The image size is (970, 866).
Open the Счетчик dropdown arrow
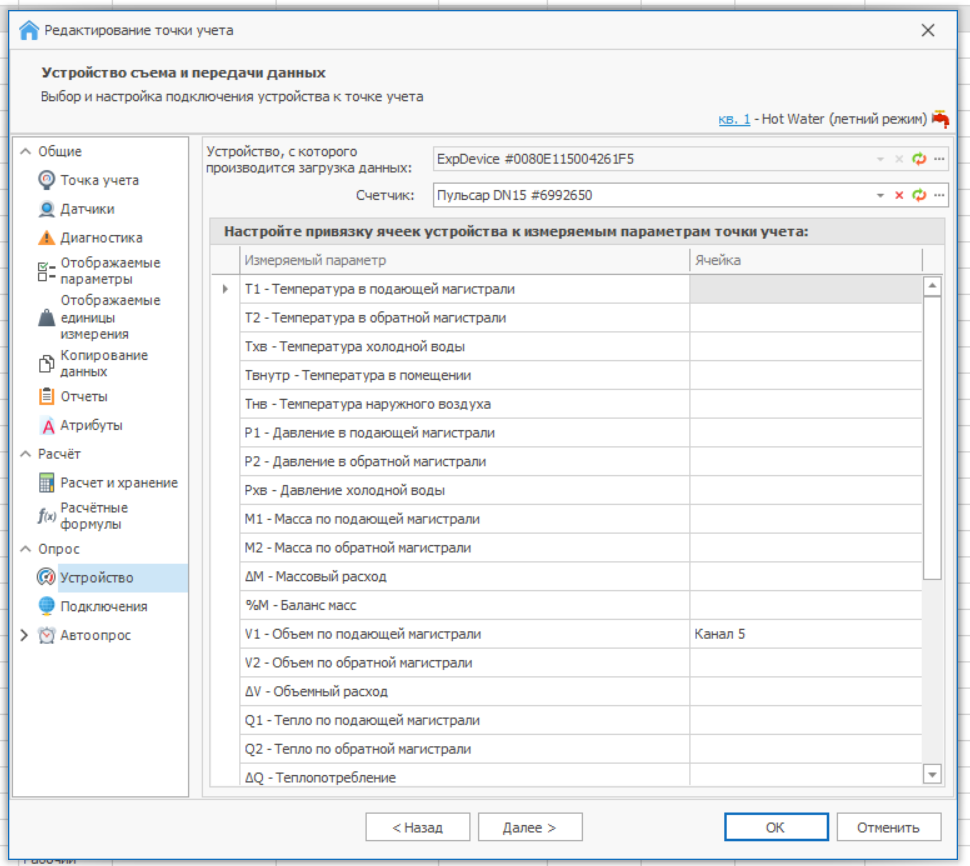pyautogui.click(x=880, y=195)
